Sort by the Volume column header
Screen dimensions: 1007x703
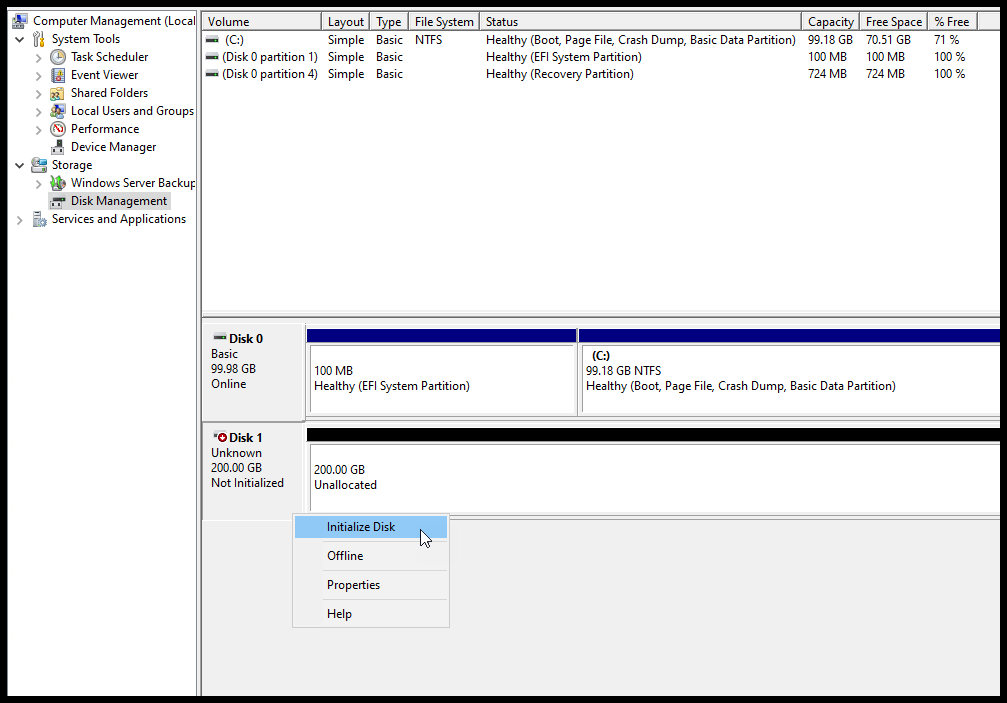tap(261, 22)
